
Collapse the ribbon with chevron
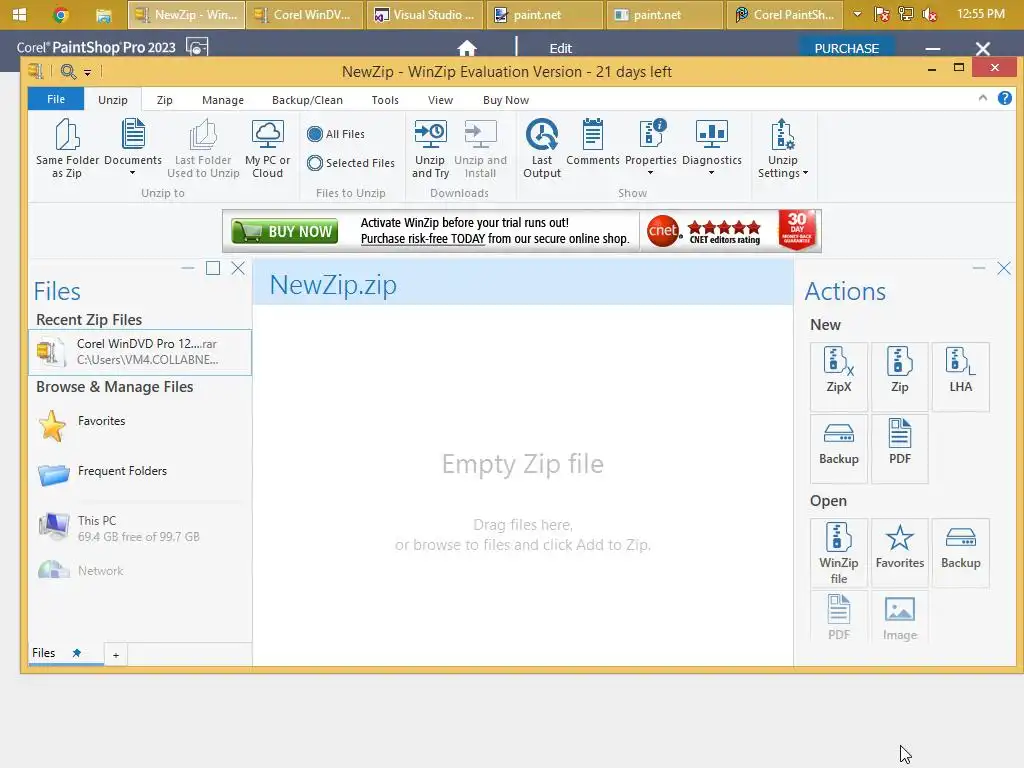(982, 98)
